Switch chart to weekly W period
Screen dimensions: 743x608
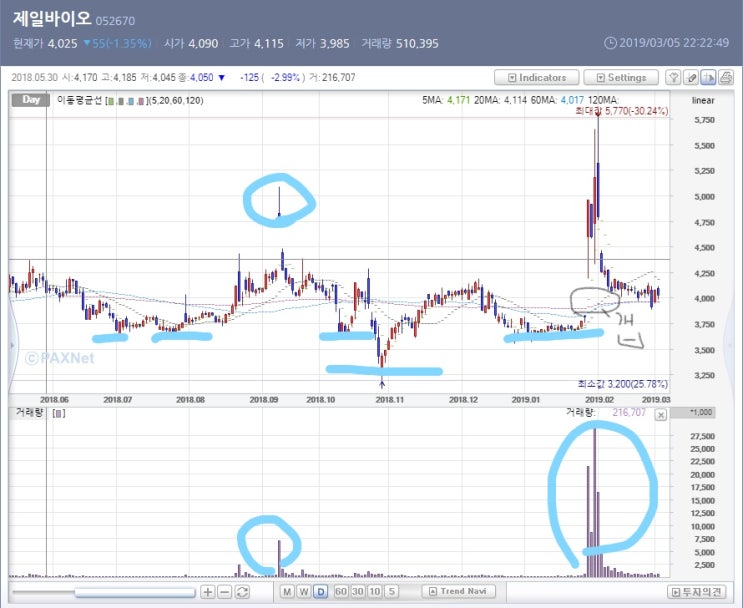[x=304, y=591]
